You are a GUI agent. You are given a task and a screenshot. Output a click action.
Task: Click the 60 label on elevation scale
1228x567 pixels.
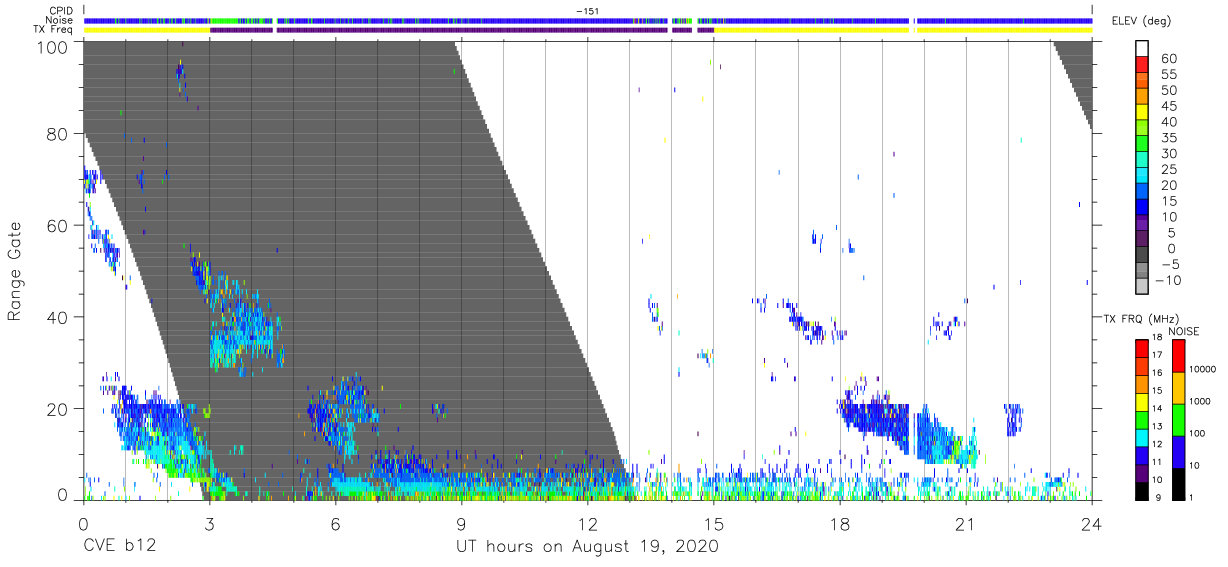pos(1167,59)
